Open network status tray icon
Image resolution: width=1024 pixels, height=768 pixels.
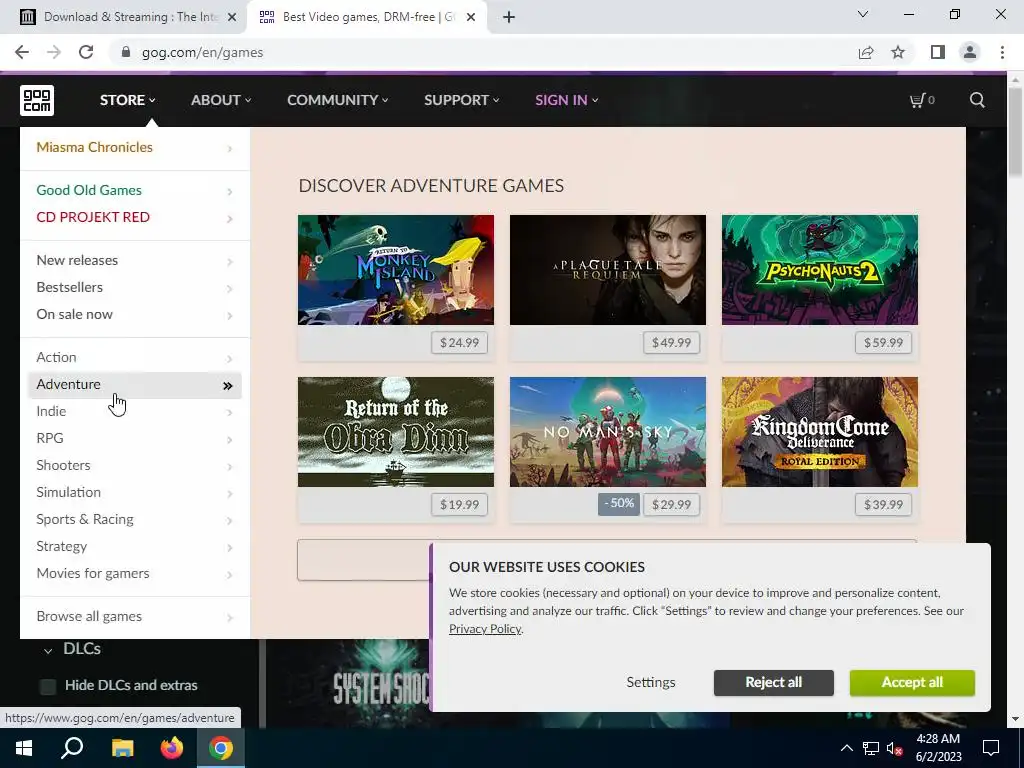pyautogui.click(x=871, y=748)
